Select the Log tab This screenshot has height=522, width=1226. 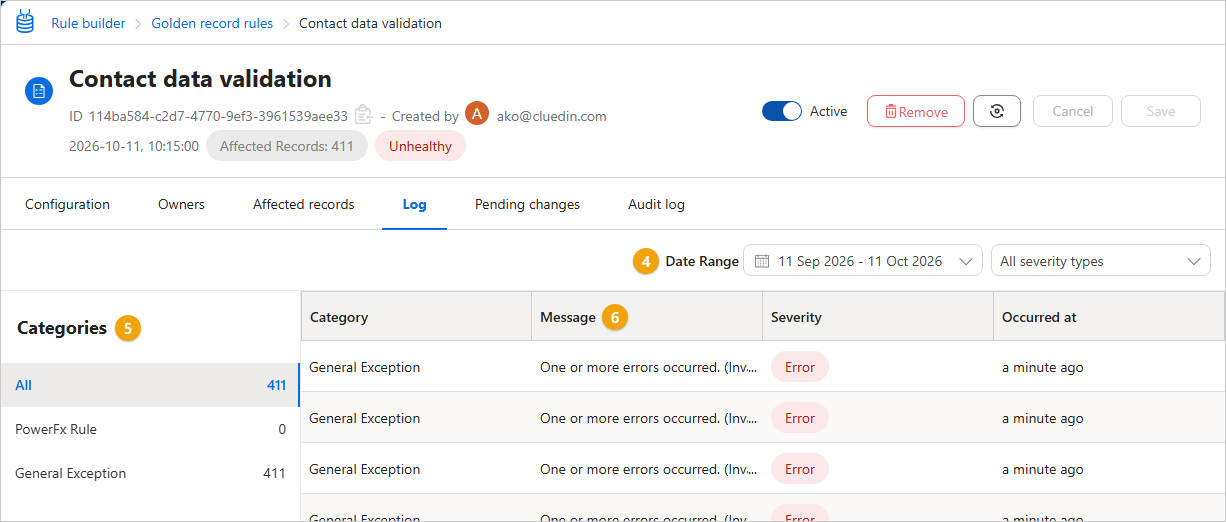[x=414, y=204]
